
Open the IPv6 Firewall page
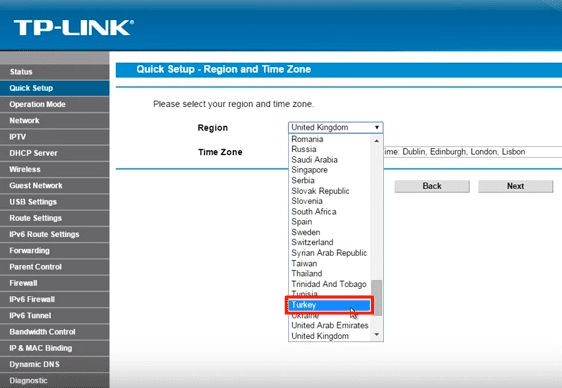coord(54,299)
